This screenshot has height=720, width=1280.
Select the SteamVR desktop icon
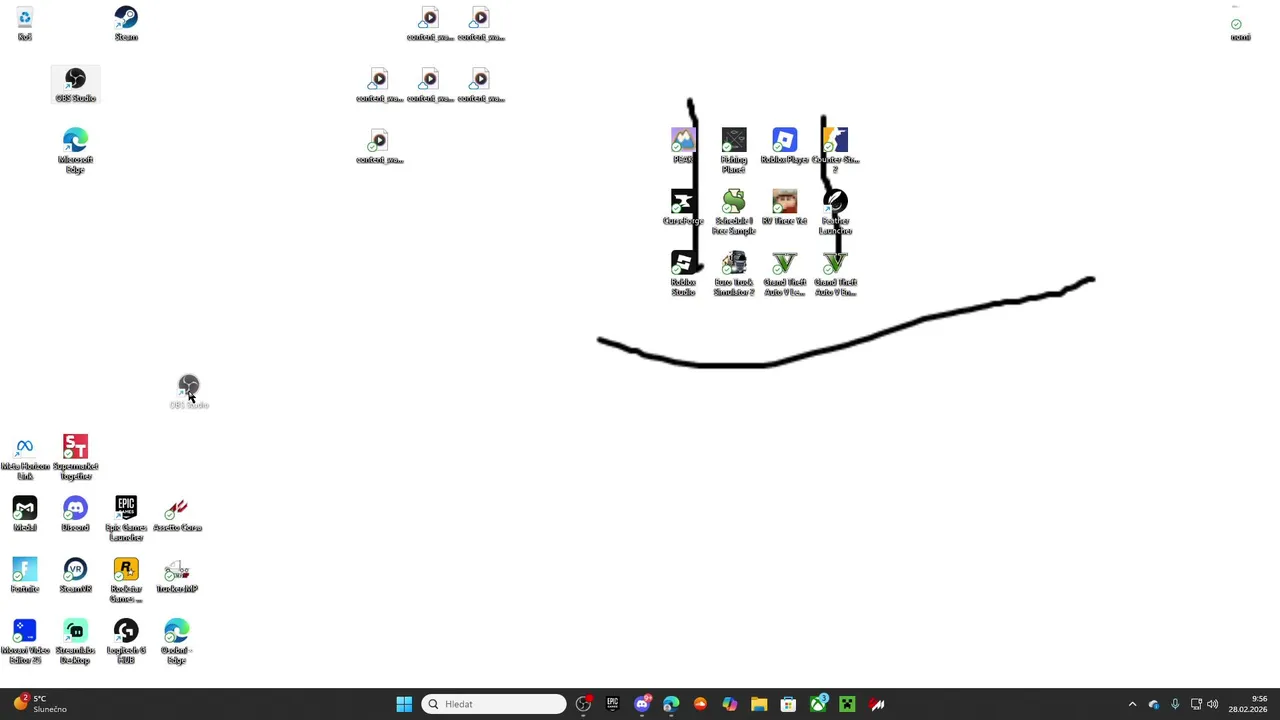click(x=75, y=576)
